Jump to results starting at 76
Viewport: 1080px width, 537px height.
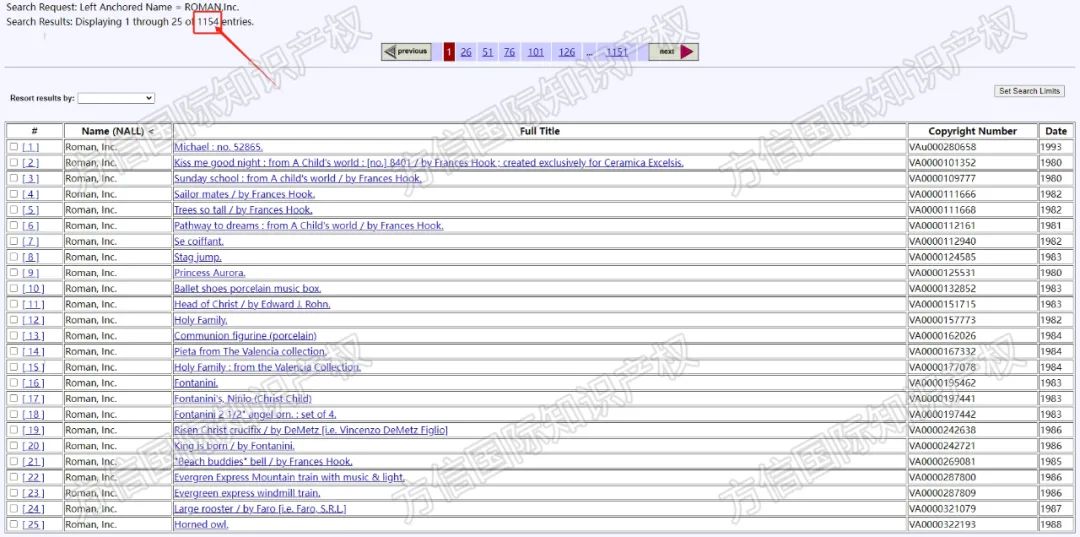click(x=509, y=52)
